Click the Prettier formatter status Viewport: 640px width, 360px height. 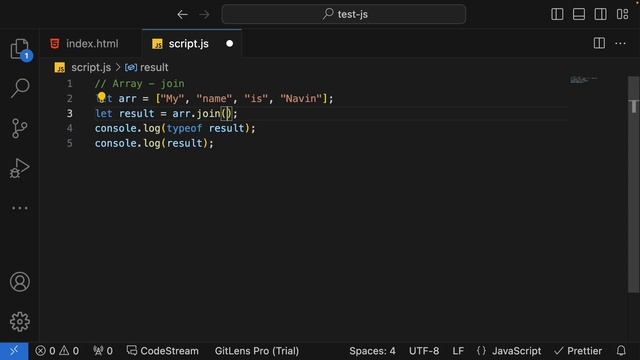[x=578, y=351]
